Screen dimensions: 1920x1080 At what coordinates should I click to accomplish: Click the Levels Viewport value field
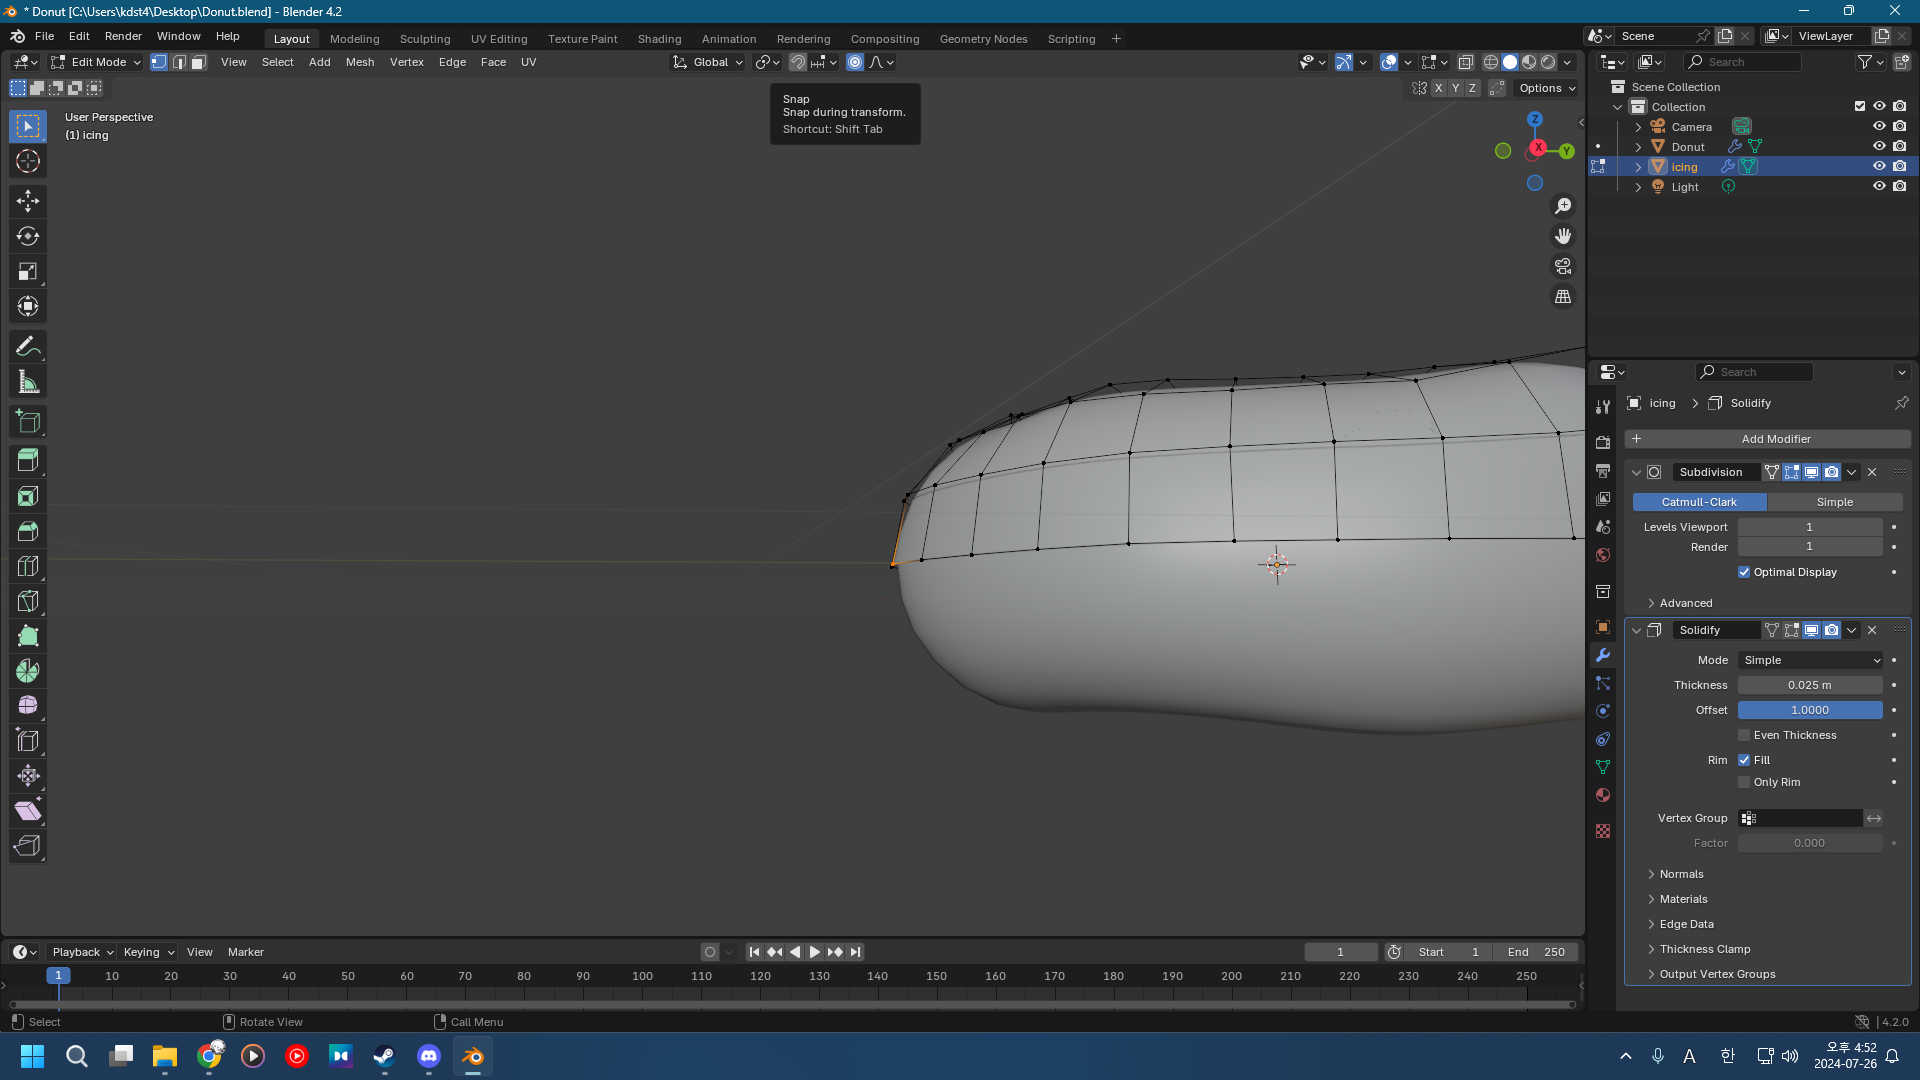pyautogui.click(x=1810, y=527)
